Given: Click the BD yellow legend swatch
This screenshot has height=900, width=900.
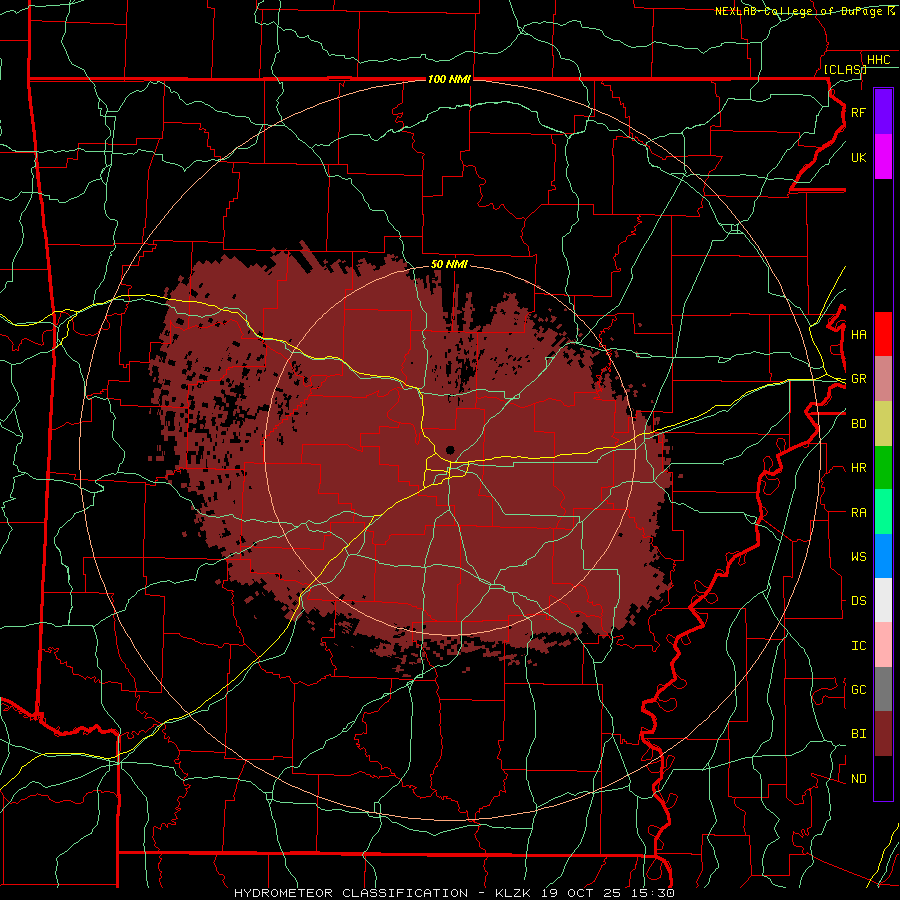Looking at the screenshot, I should [883, 423].
